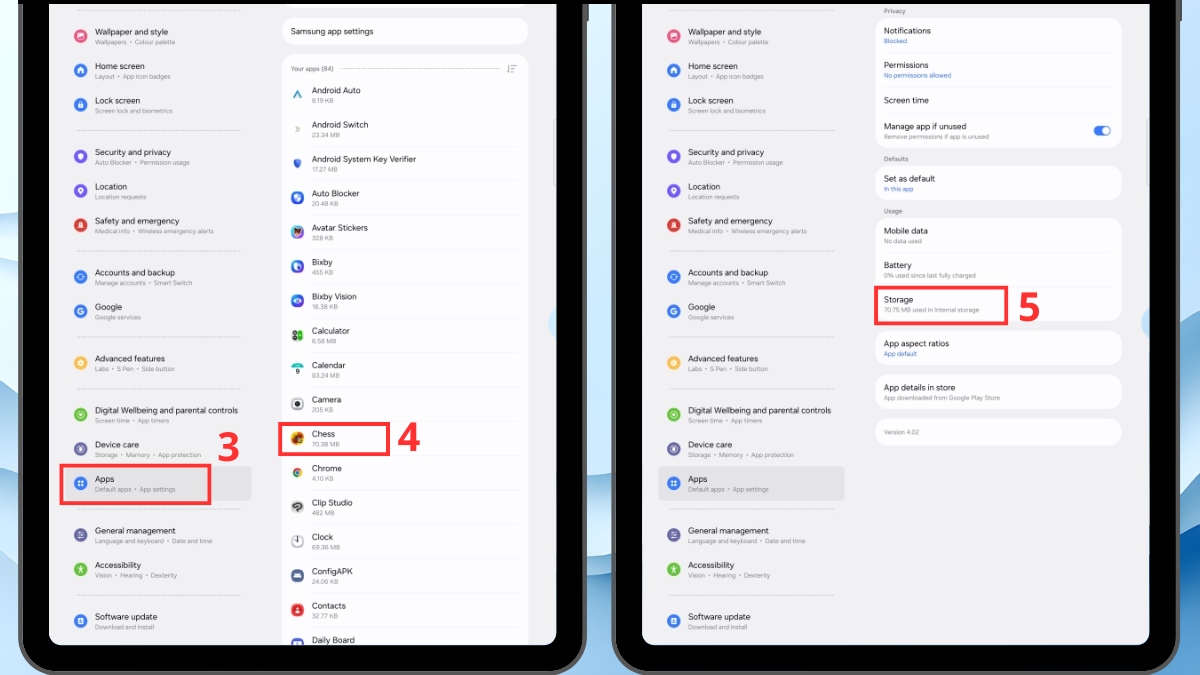This screenshot has width=1200, height=675.
Task: Tap Samsung app settings search field
Action: click(404, 31)
